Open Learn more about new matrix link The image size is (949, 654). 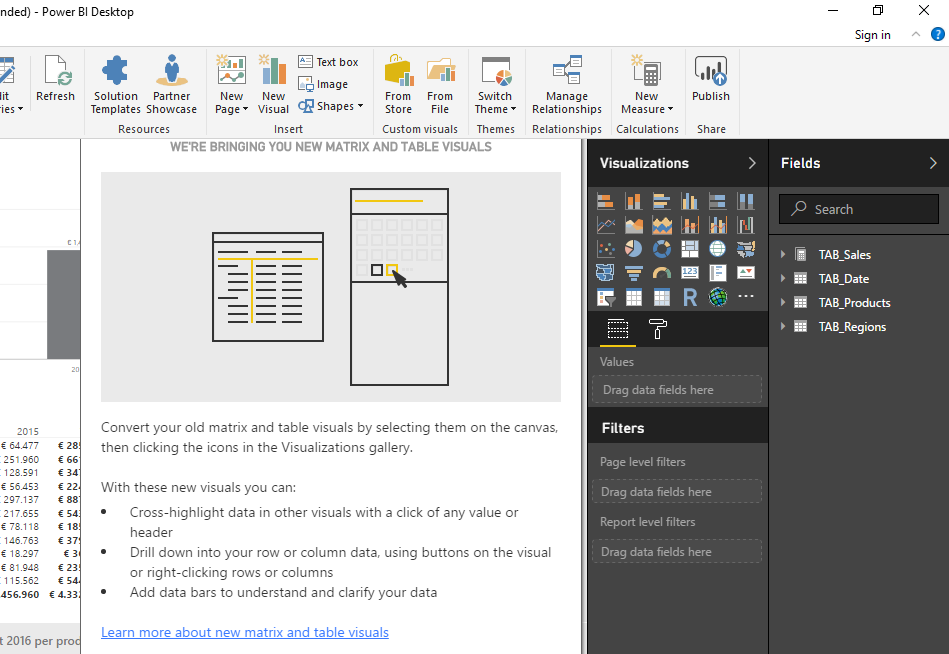pos(245,632)
